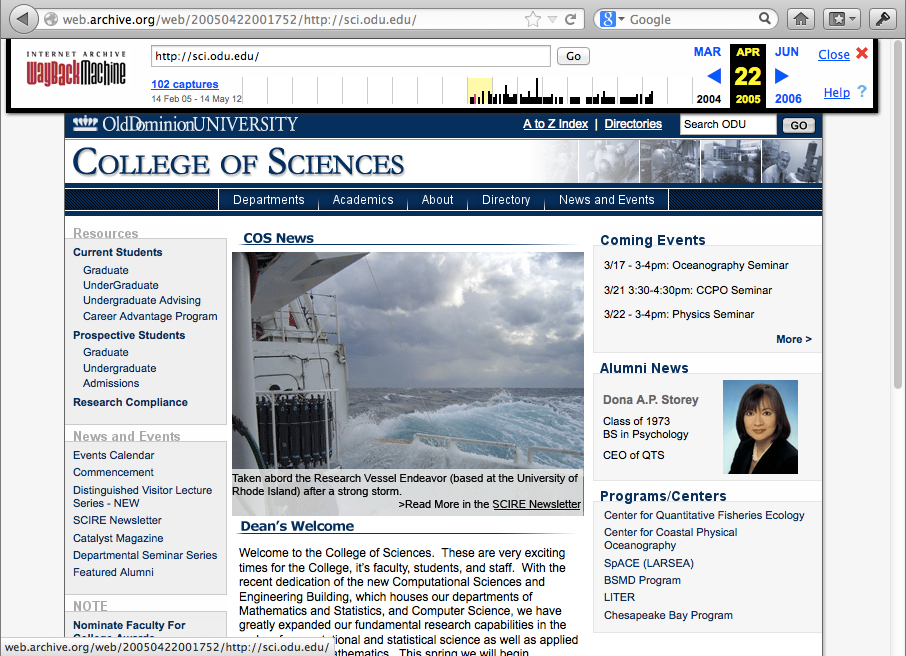This screenshot has width=906, height=656.
Task: Open Research Compliance link
Action: [x=130, y=403]
